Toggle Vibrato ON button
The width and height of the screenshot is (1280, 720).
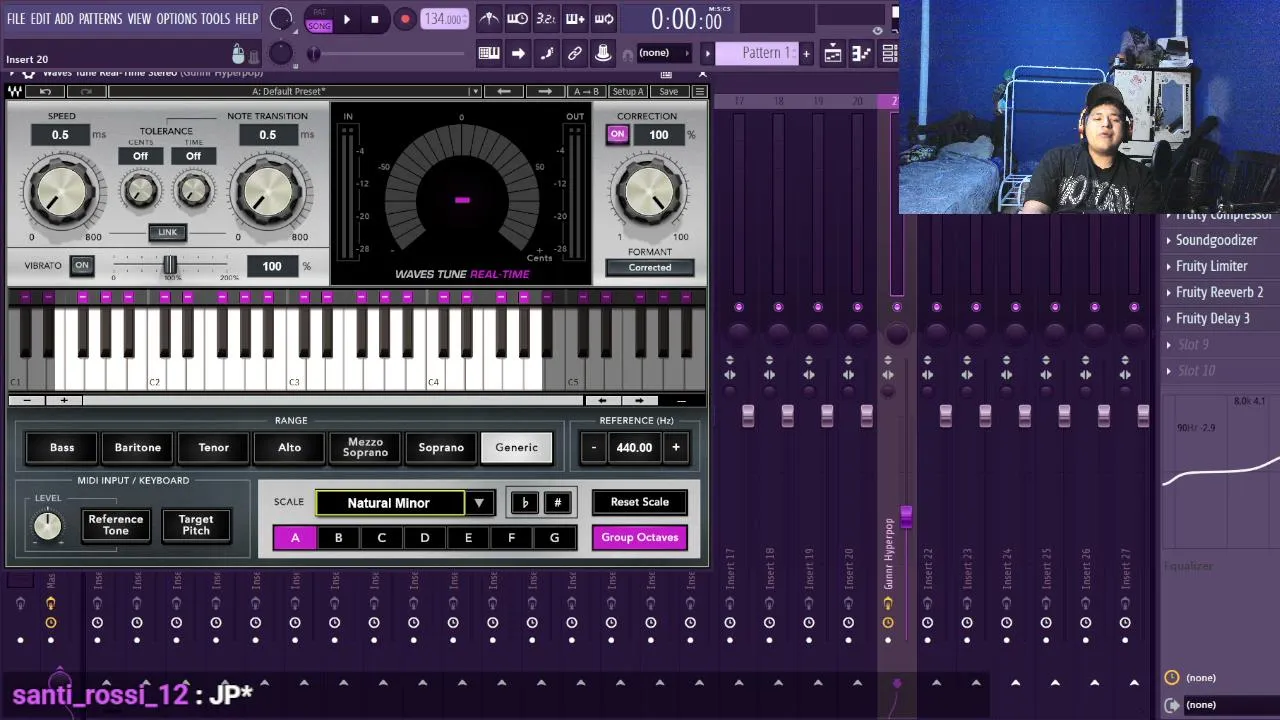[x=82, y=265]
